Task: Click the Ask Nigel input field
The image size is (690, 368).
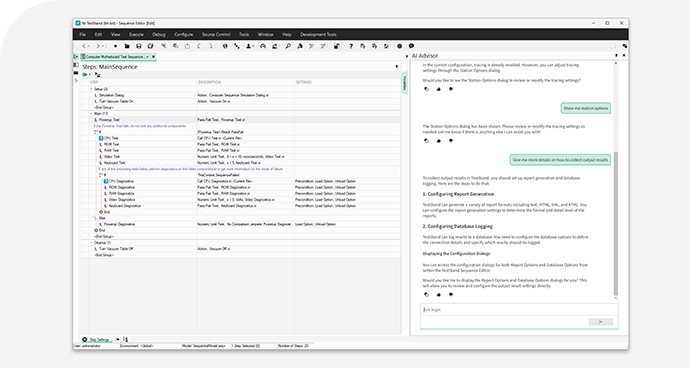Action: tap(519, 310)
